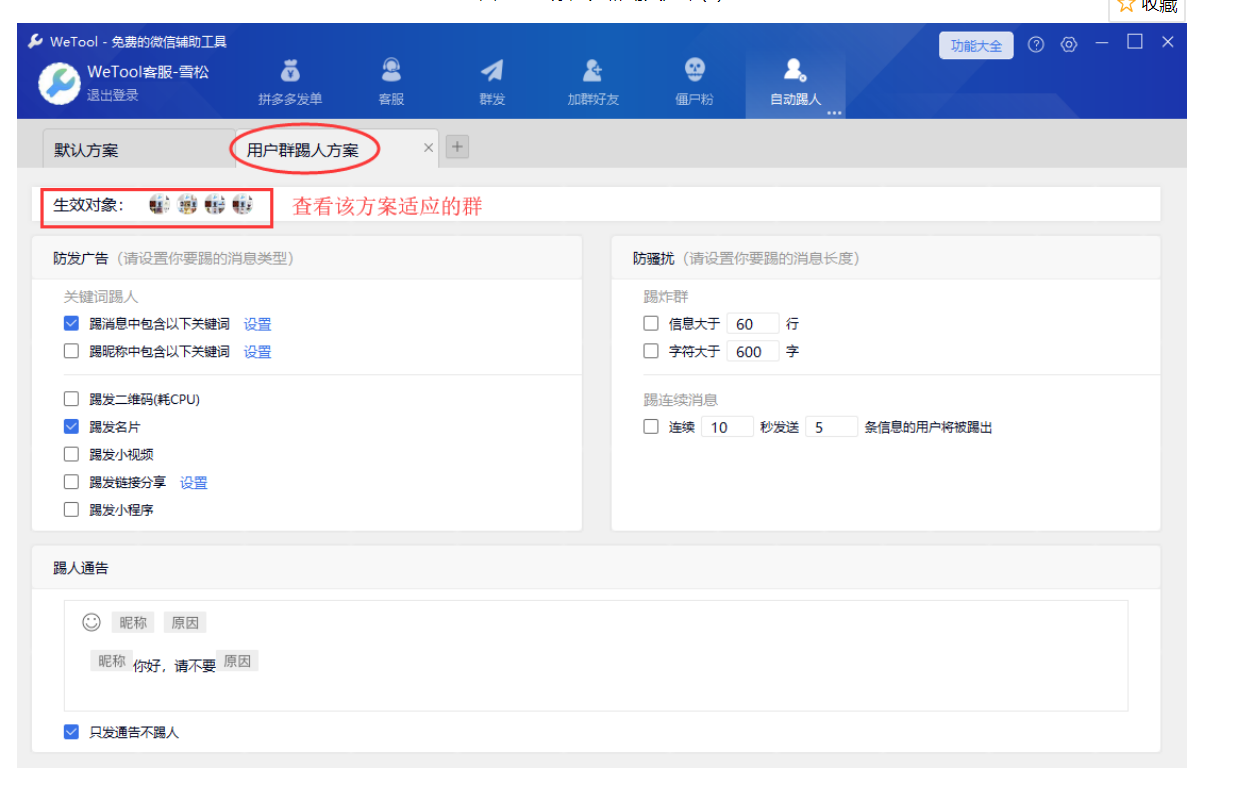
Task: Click the 收藏 favorite button at top right
Action: (1147, 7)
